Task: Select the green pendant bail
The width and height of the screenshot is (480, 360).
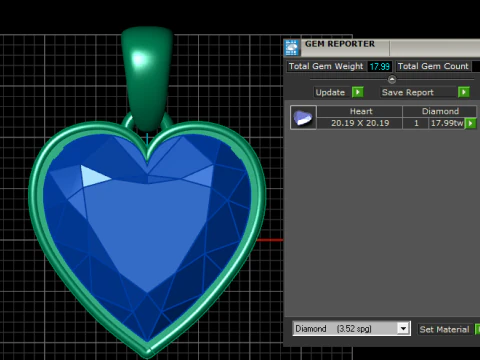Action: (x=147, y=78)
